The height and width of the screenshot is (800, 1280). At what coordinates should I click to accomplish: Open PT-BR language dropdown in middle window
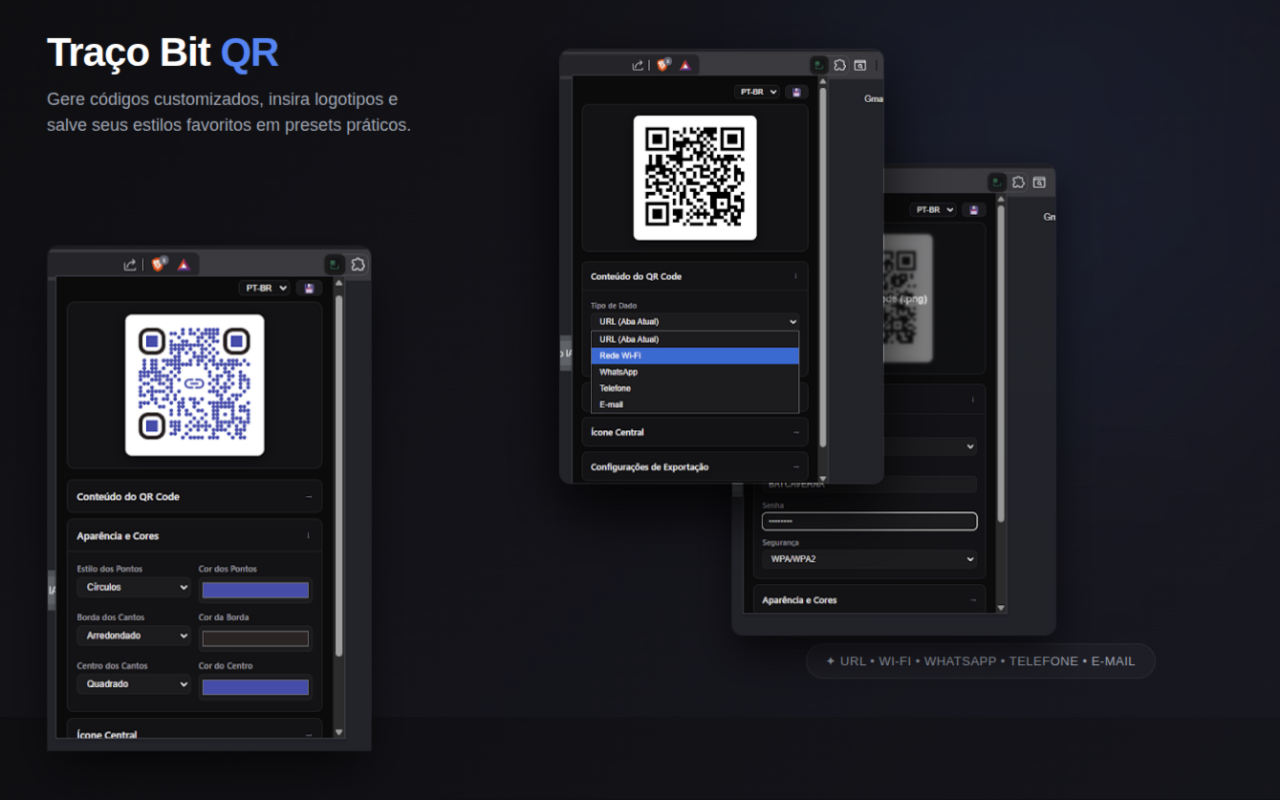click(756, 91)
